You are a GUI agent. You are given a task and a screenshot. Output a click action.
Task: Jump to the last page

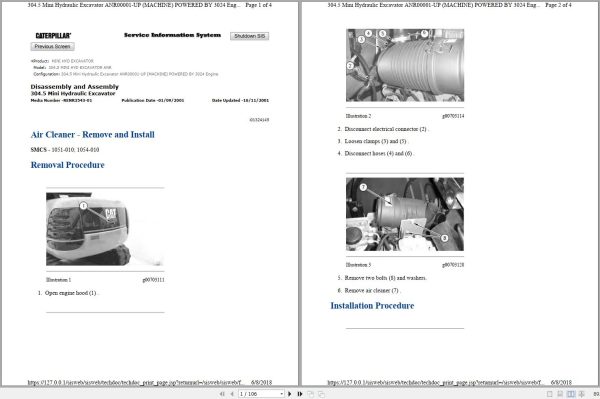(x=300, y=394)
